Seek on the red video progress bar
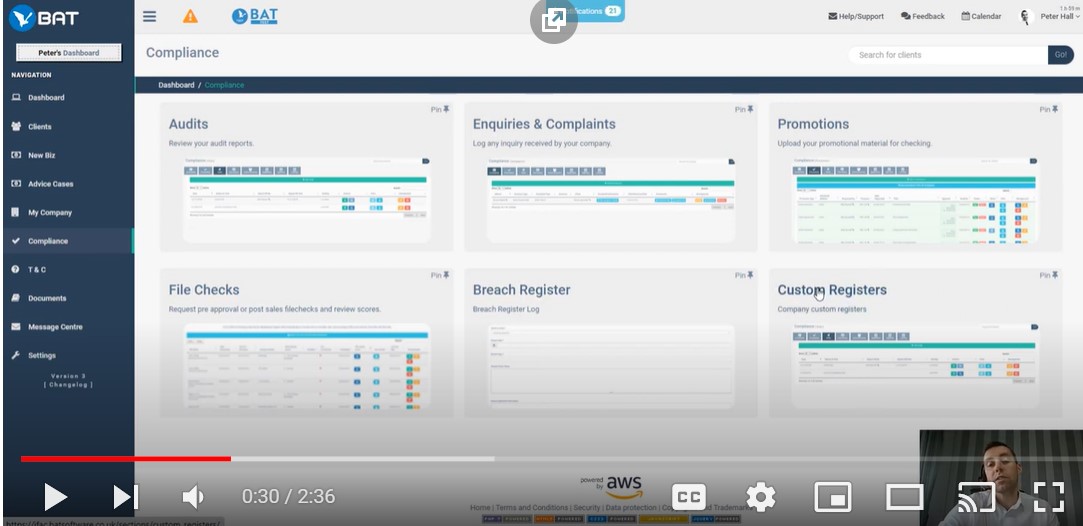This screenshot has height=526, width=1083. tap(126, 458)
